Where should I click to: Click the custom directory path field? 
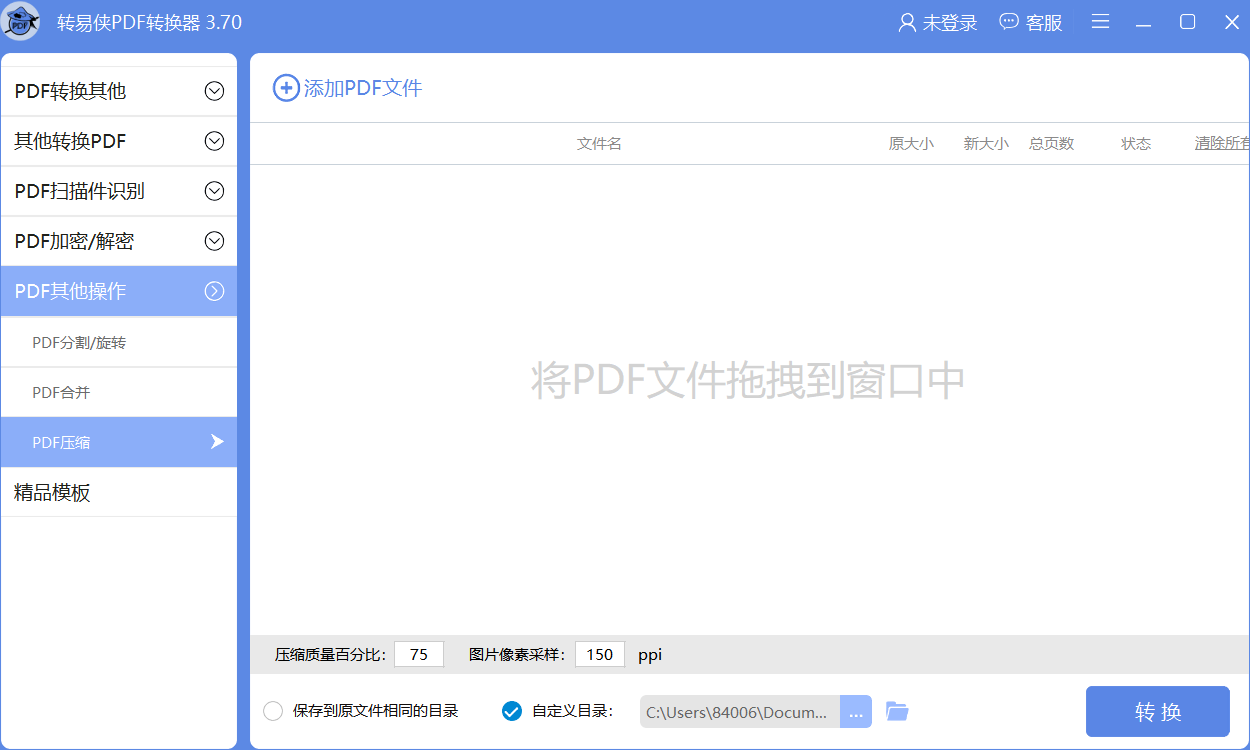click(740, 712)
